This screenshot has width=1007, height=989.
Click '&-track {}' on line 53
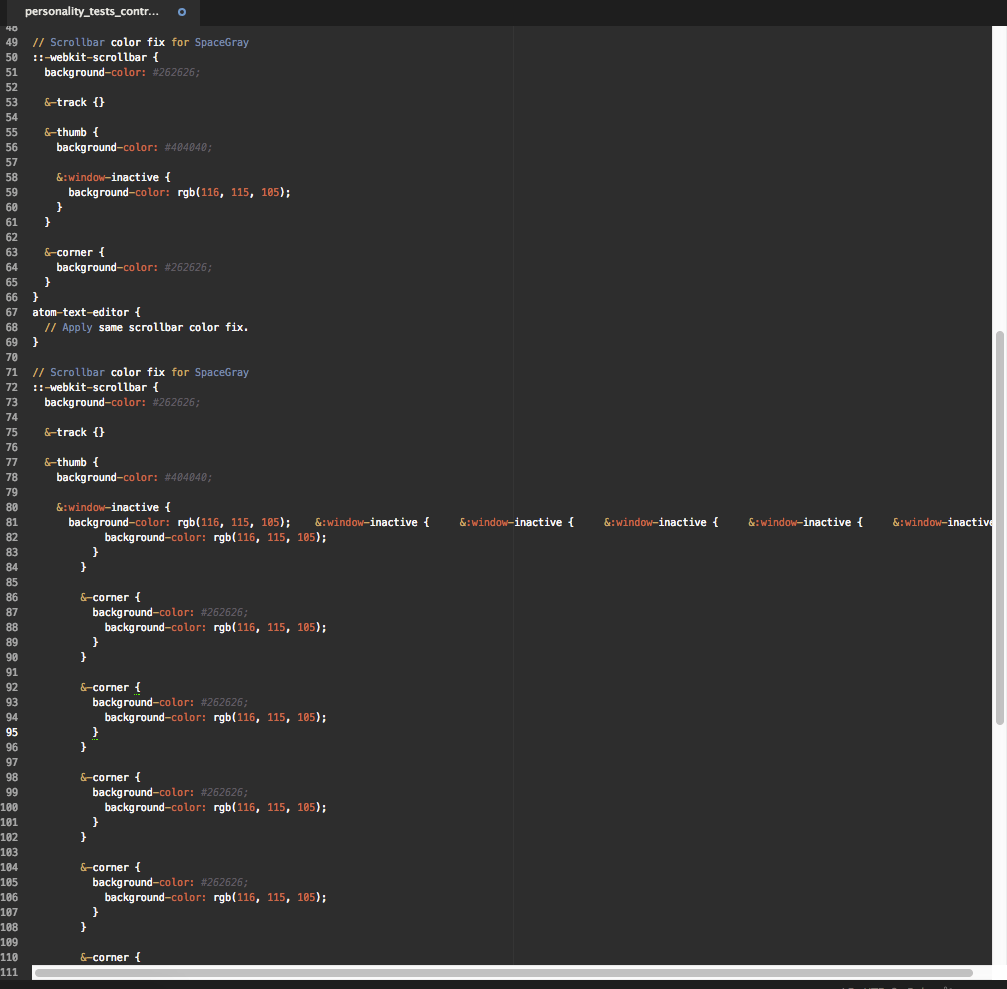tap(74, 102)
